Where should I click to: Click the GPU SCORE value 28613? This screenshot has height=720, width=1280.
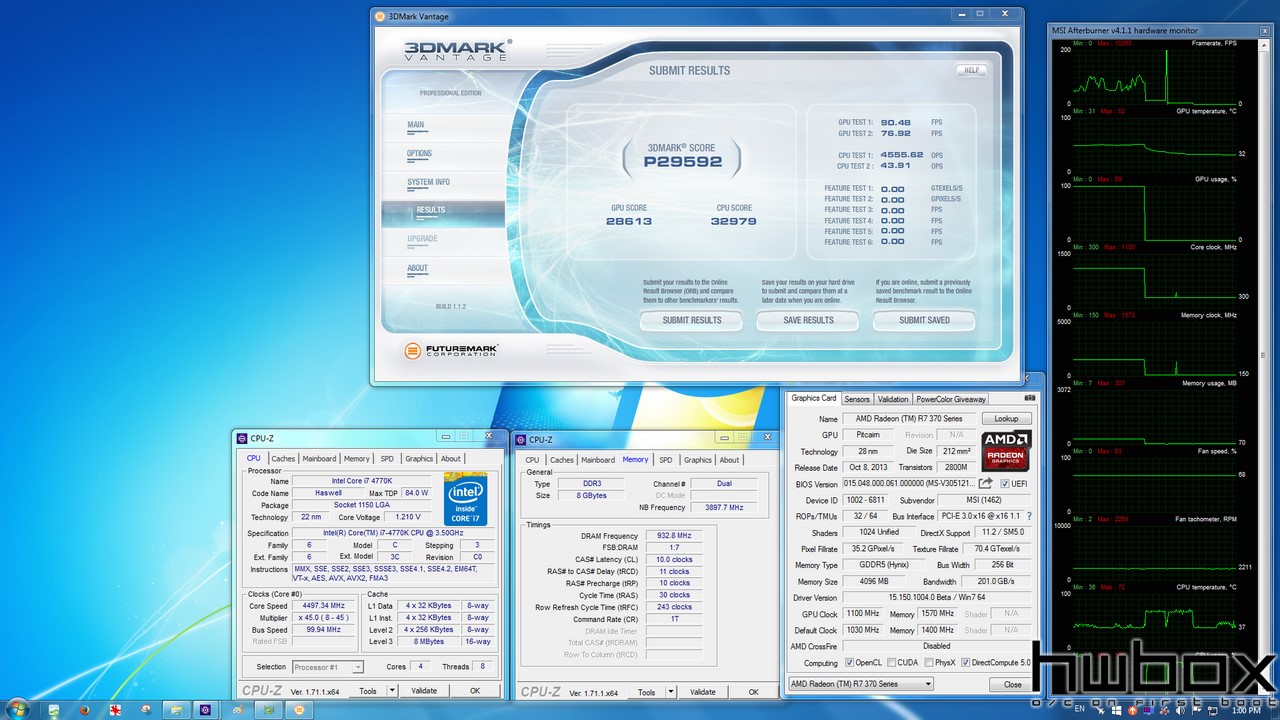[628, 222]
